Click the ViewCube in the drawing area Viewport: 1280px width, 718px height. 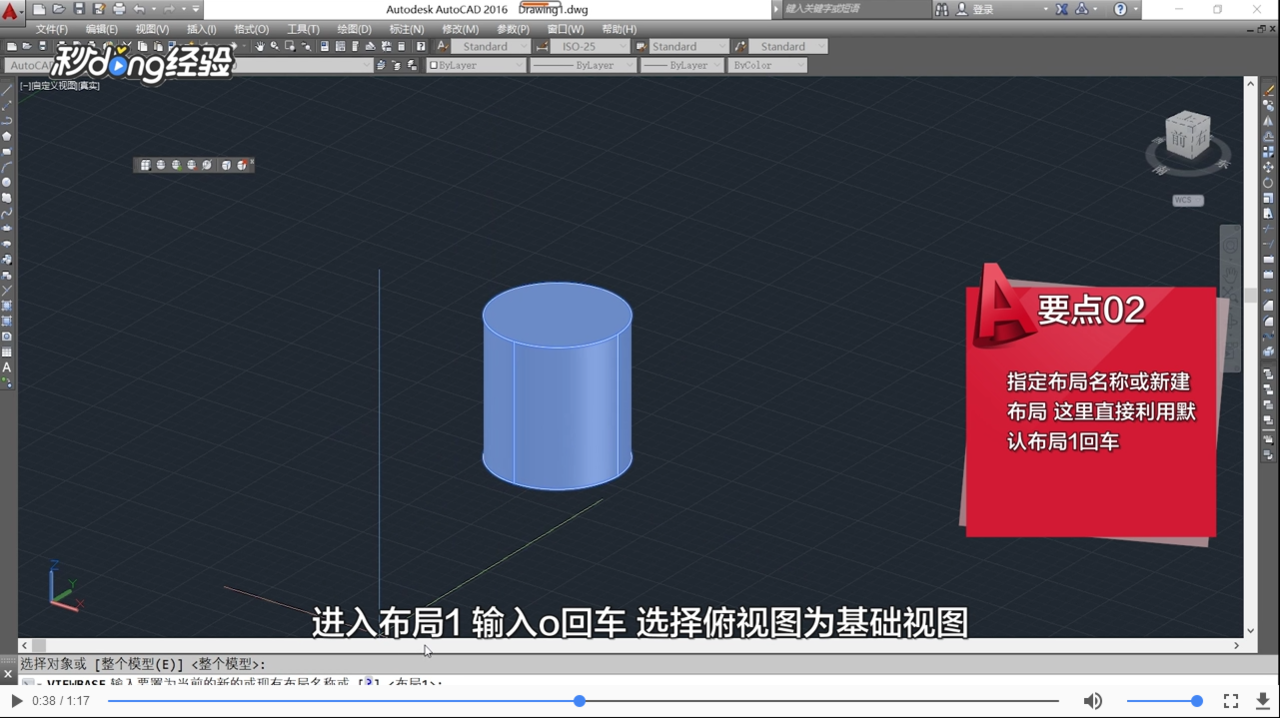click(x=1187, y=135)
